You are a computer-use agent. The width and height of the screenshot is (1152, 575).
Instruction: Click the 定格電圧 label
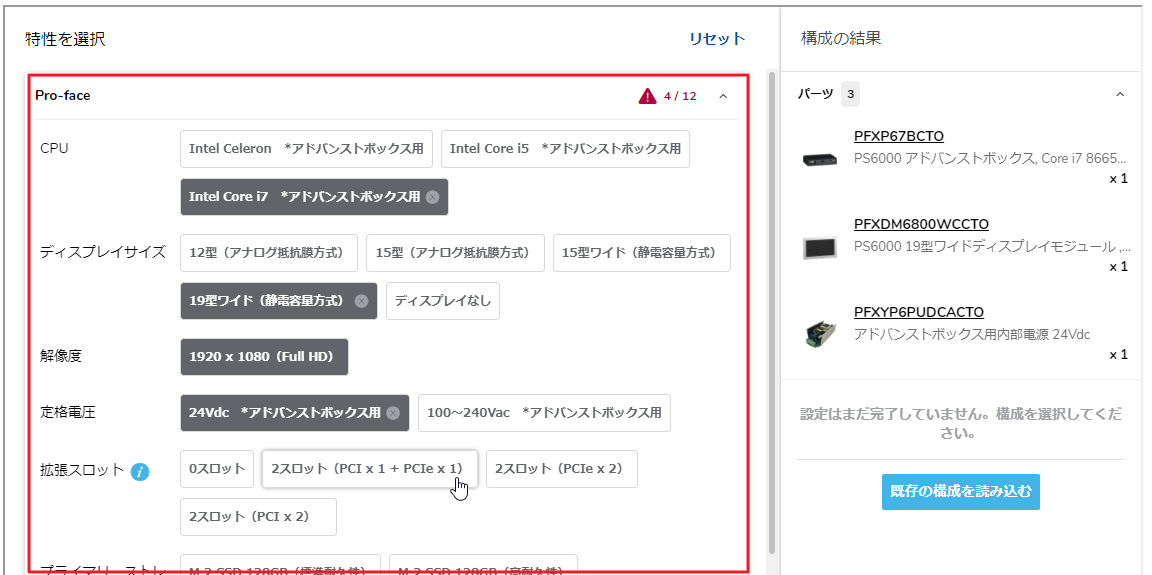(x=68, y=413)
